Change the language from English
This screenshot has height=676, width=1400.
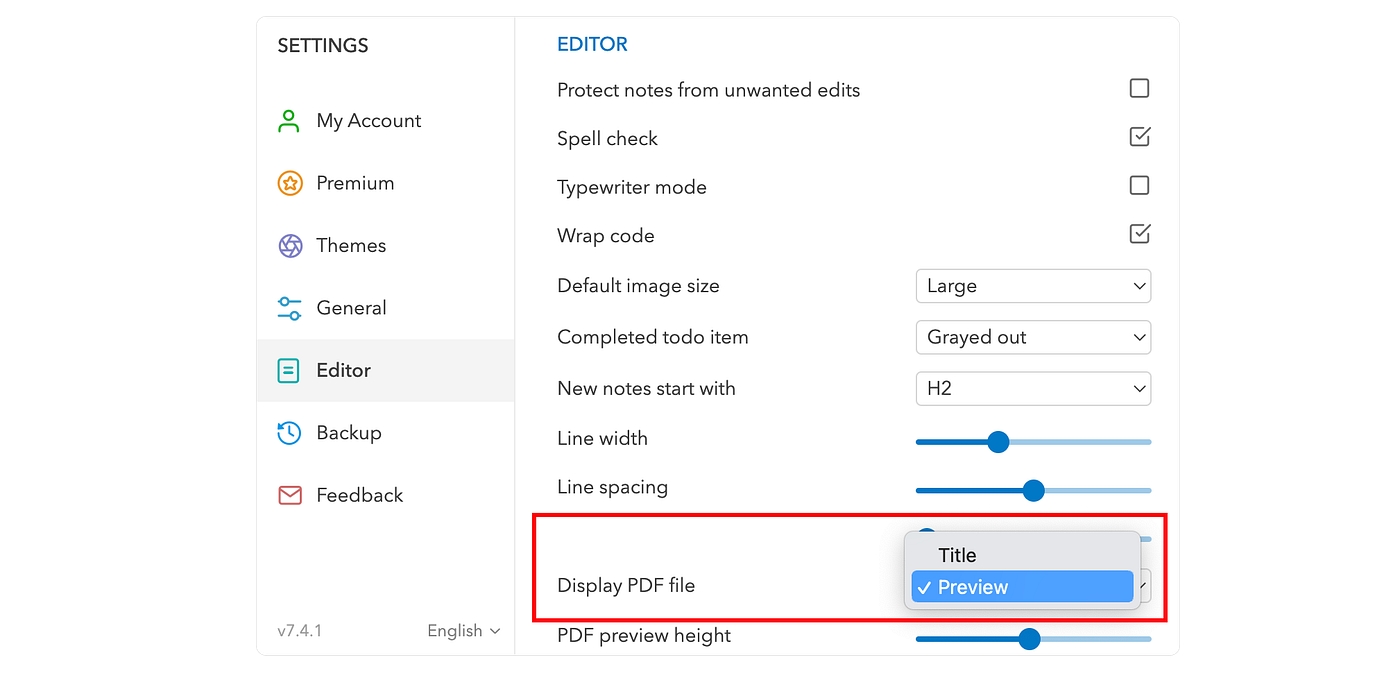coord(463,631)
